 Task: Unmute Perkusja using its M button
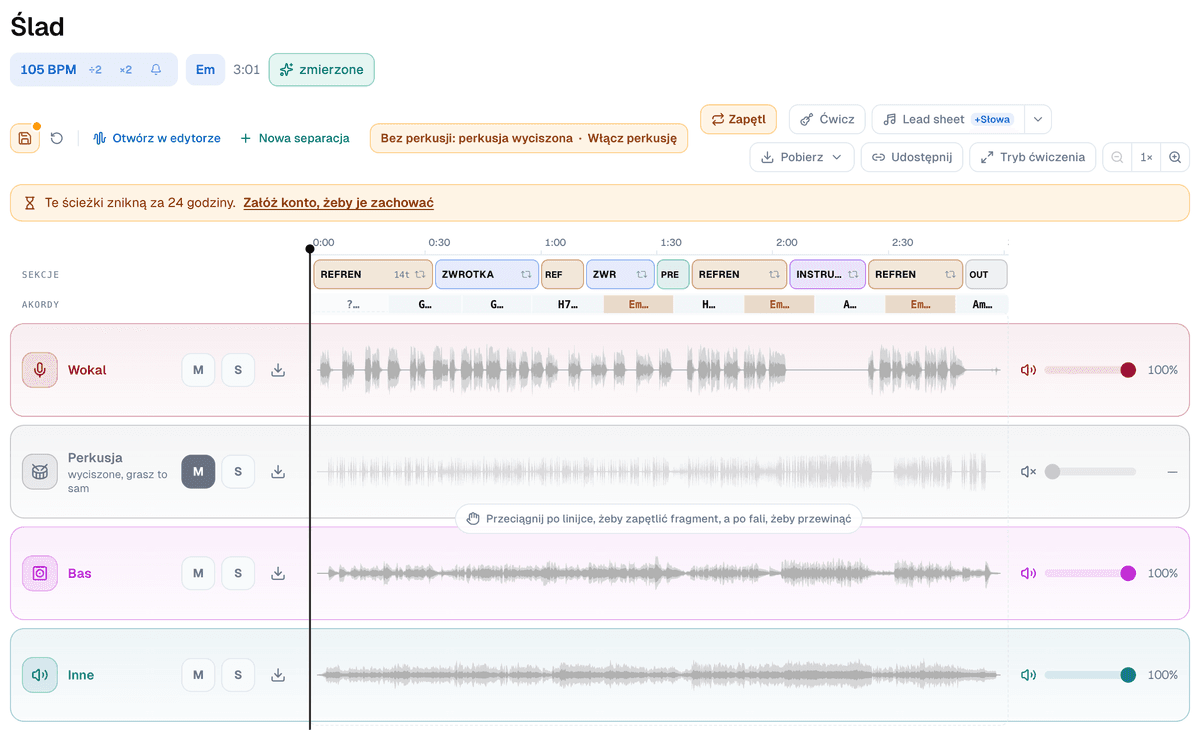(198, 472)
